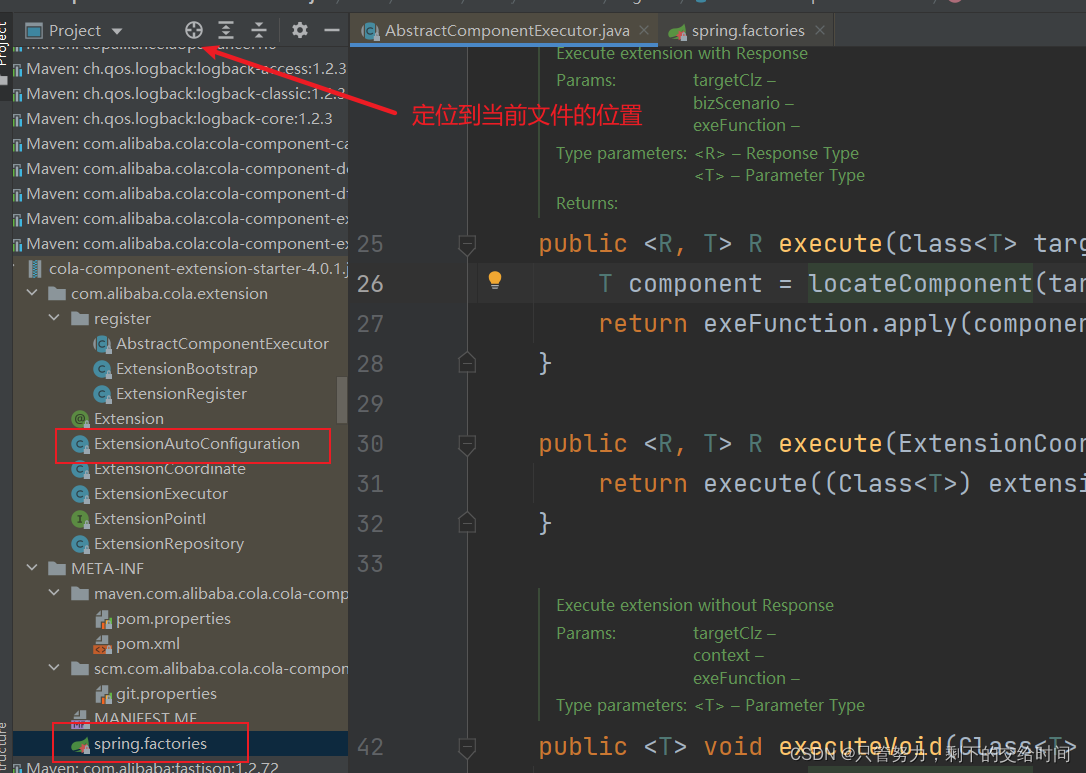This screenshot has height=773, width=1086.
Task: Expand all tree nodes icon
Action: point(226,30)
